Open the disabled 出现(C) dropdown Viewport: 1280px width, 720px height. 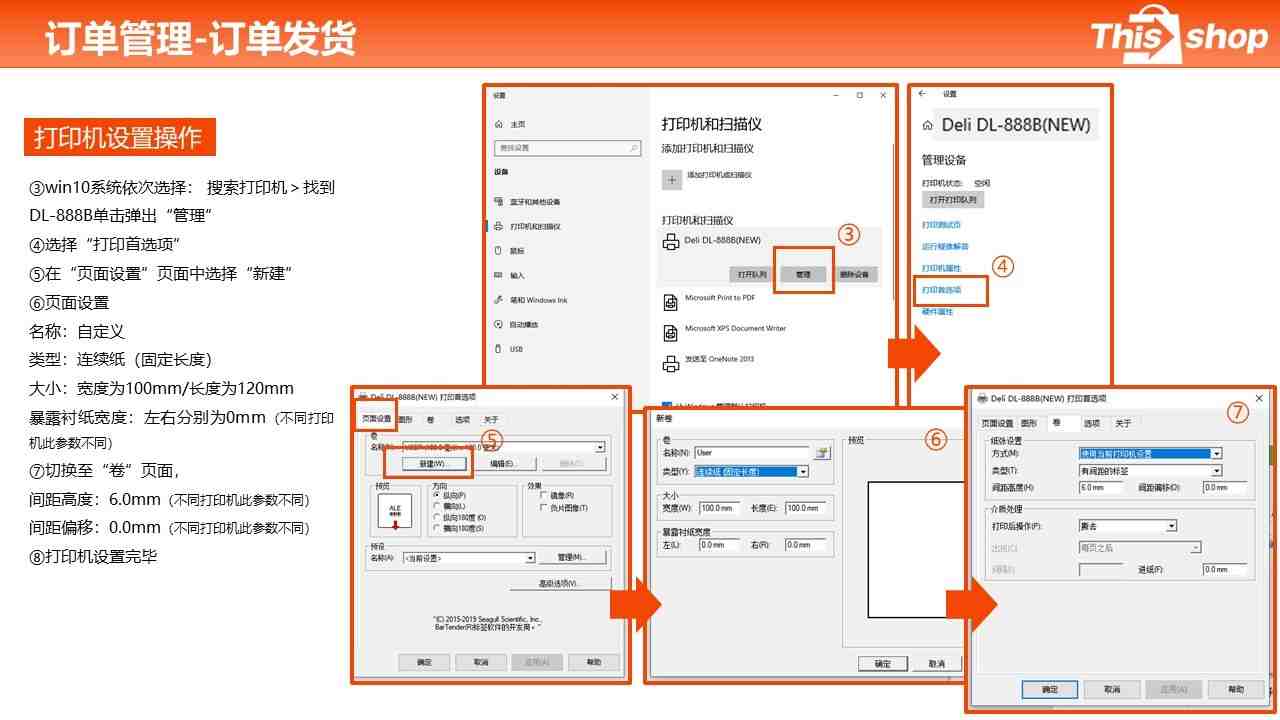pos(1195,548)
